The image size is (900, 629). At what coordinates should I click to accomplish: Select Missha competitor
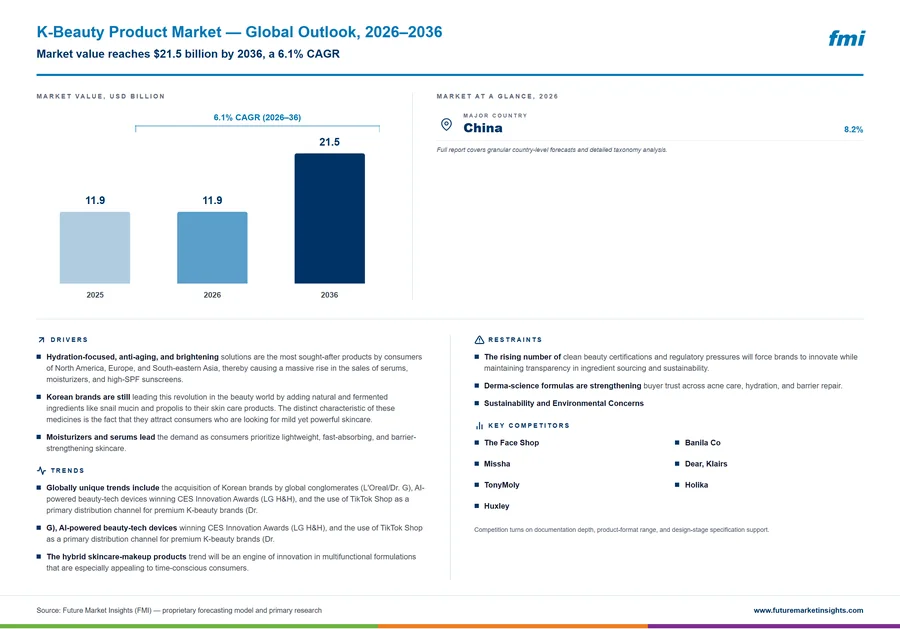click(x=497, y=464)
